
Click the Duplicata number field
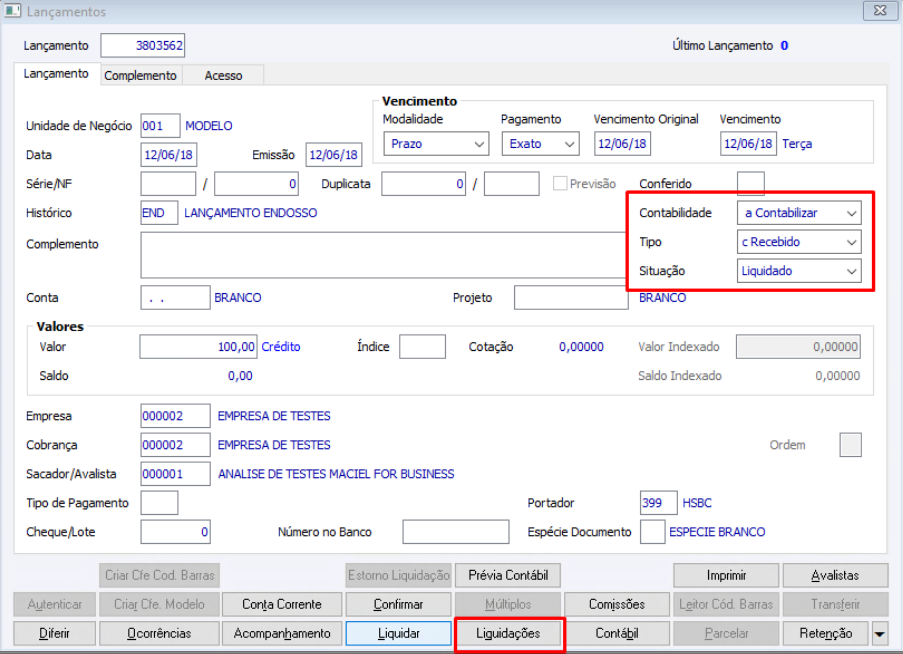(423, 184)
